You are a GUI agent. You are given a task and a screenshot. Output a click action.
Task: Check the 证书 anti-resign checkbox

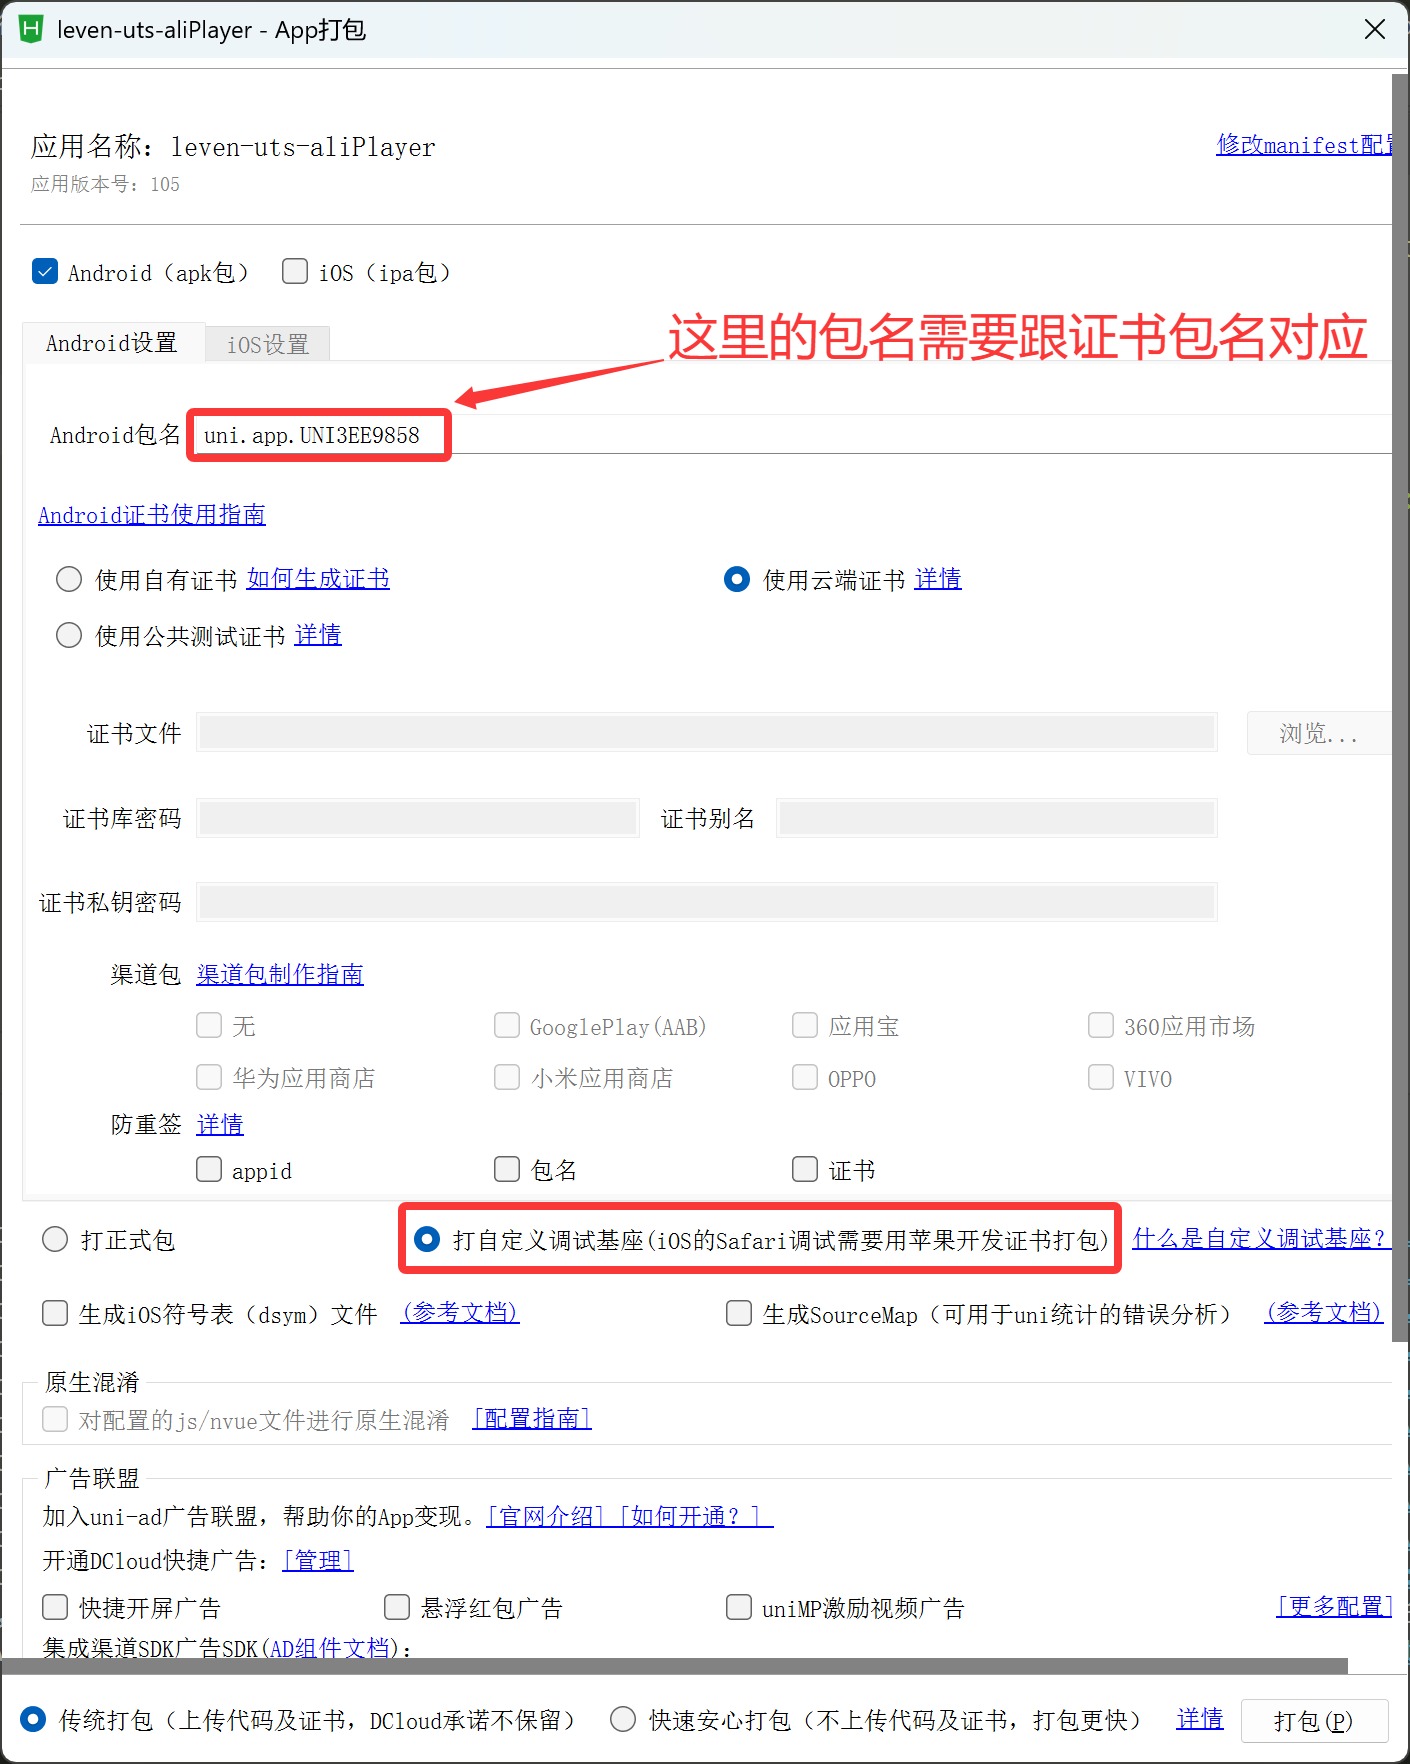pos(805,1169)
